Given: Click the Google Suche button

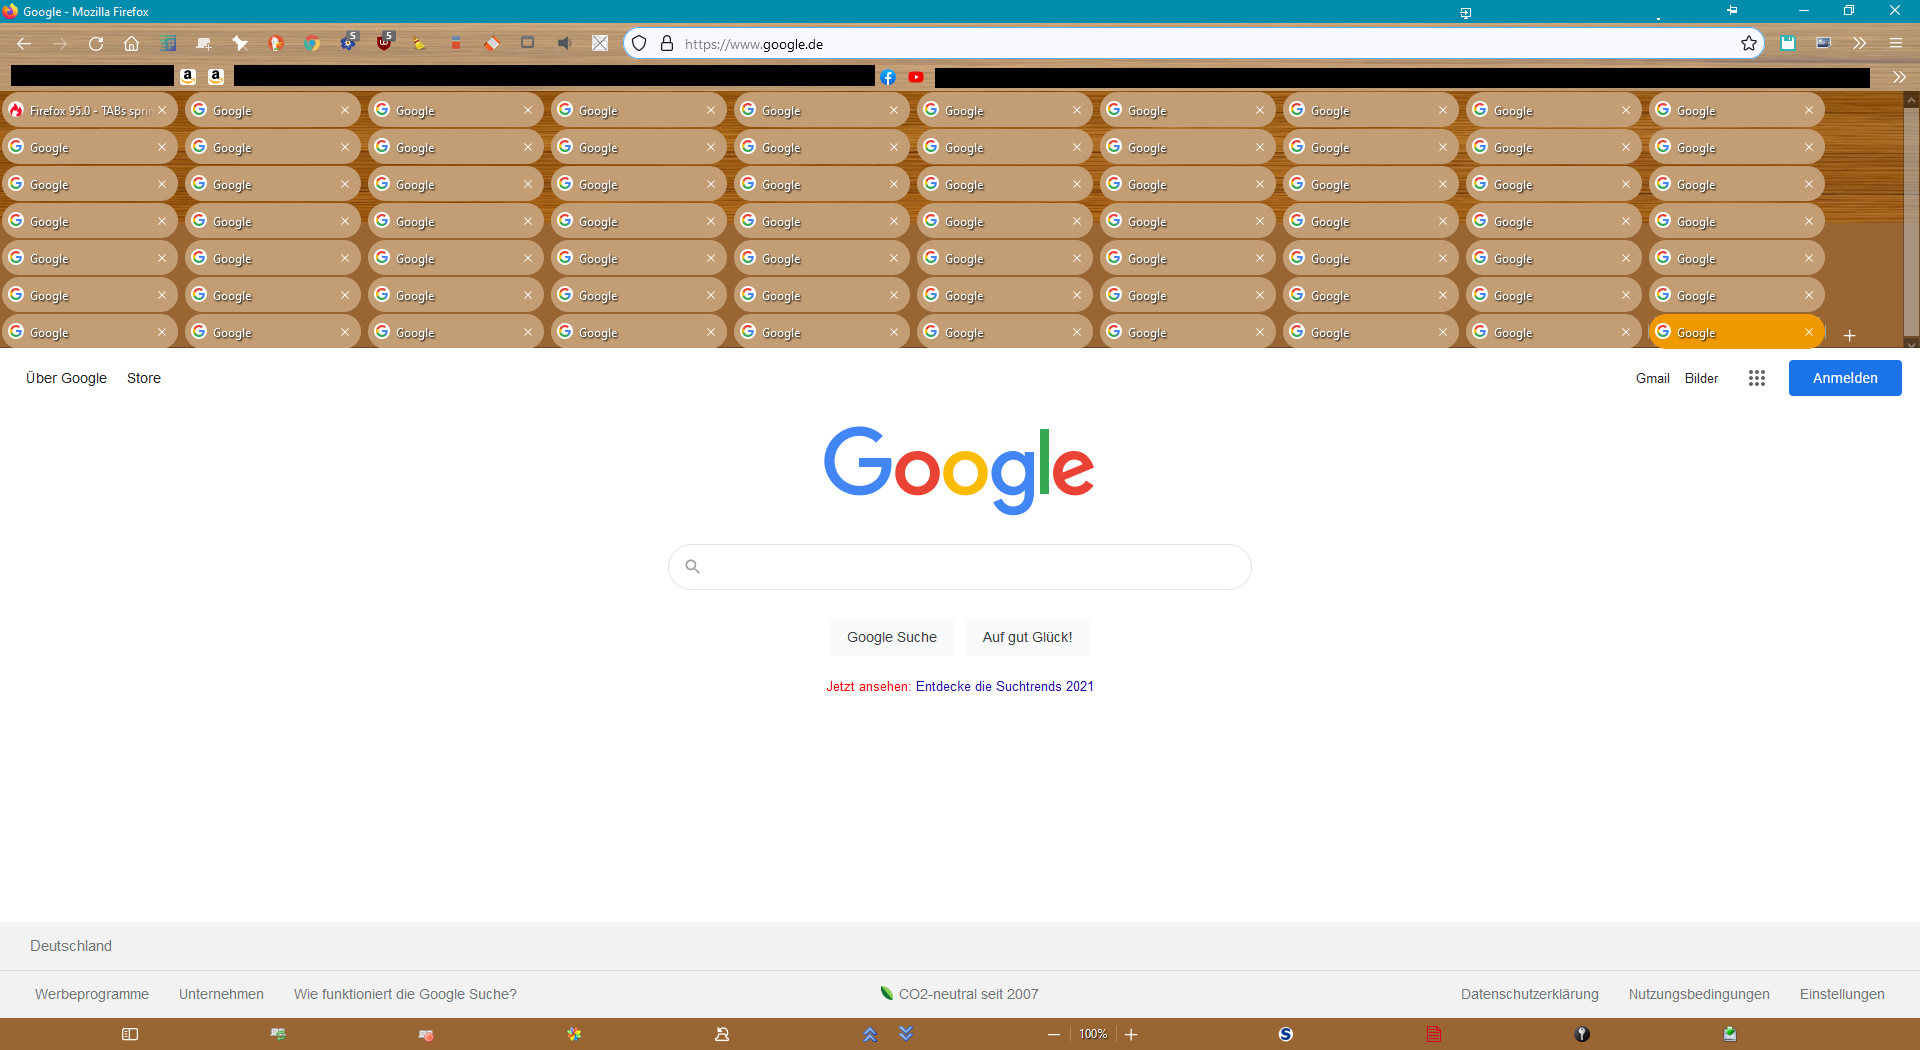Looking at the screenshot, I should tap(892, 637).
